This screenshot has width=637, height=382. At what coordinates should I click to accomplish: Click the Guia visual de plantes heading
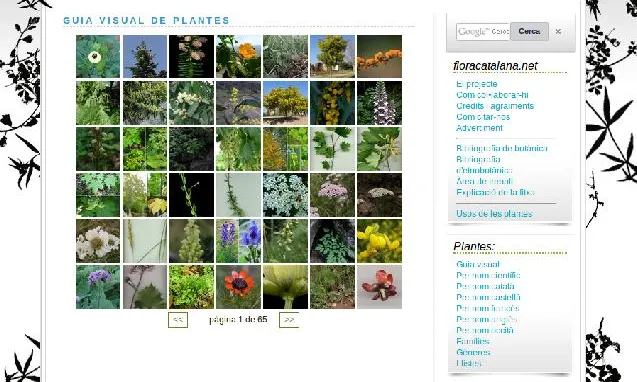pos(147,20)
